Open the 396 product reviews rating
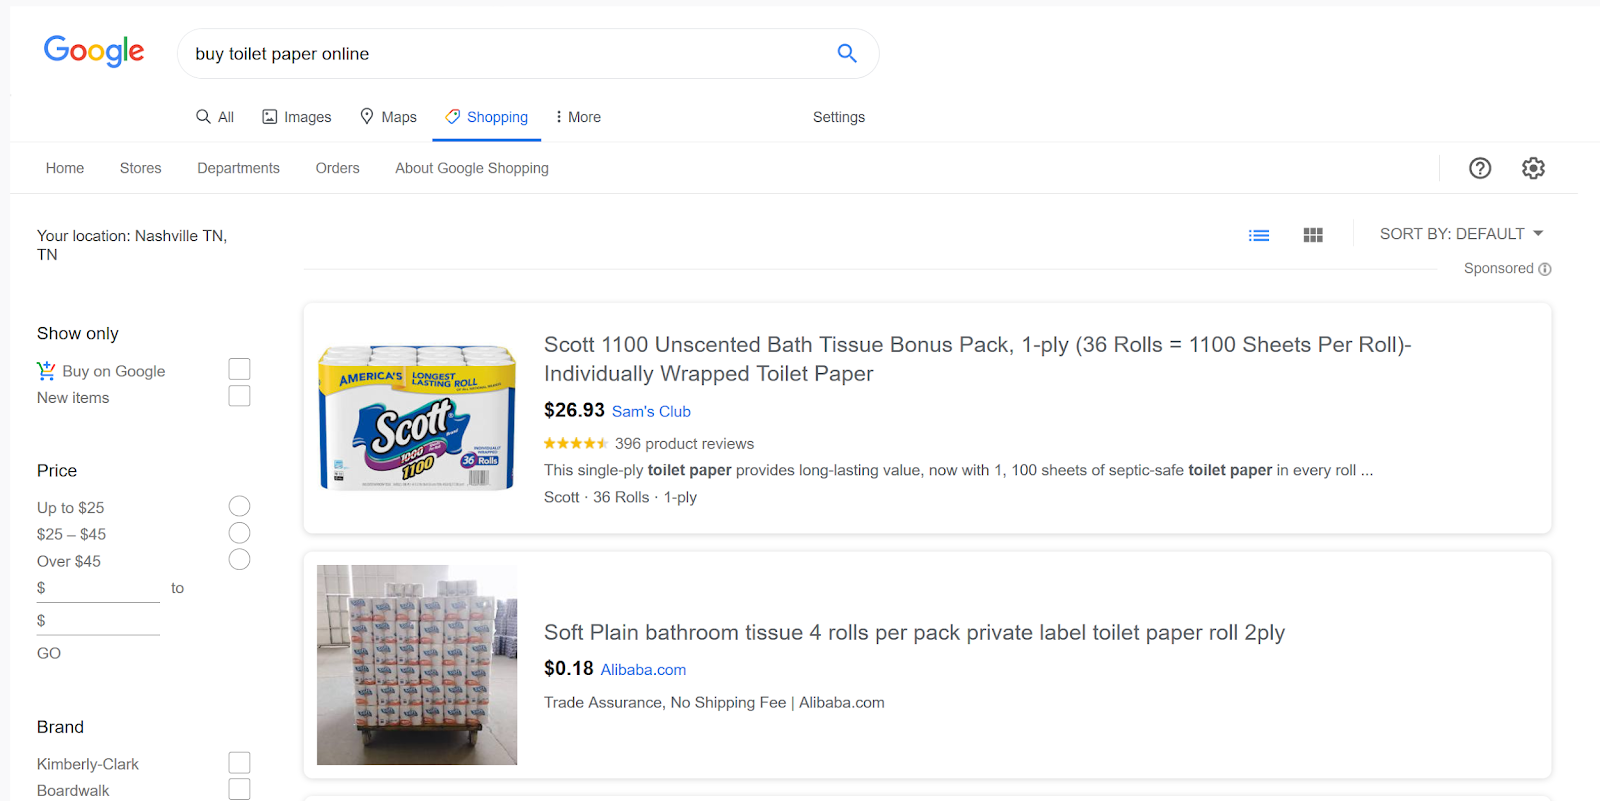 (x=649, y=444)
